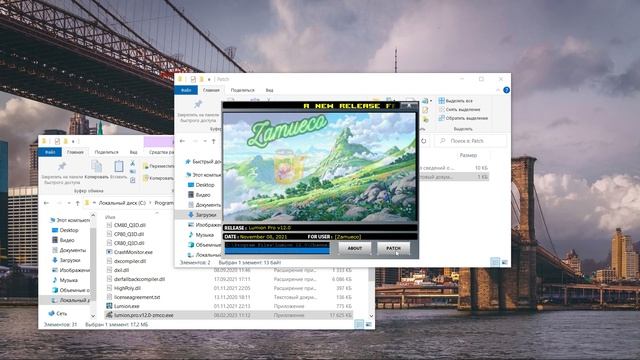This screenshot has width=640, height=360.
Task: Click sidebar scrollbar down arrow in Lumion folder window
Action: coord(93,316)
